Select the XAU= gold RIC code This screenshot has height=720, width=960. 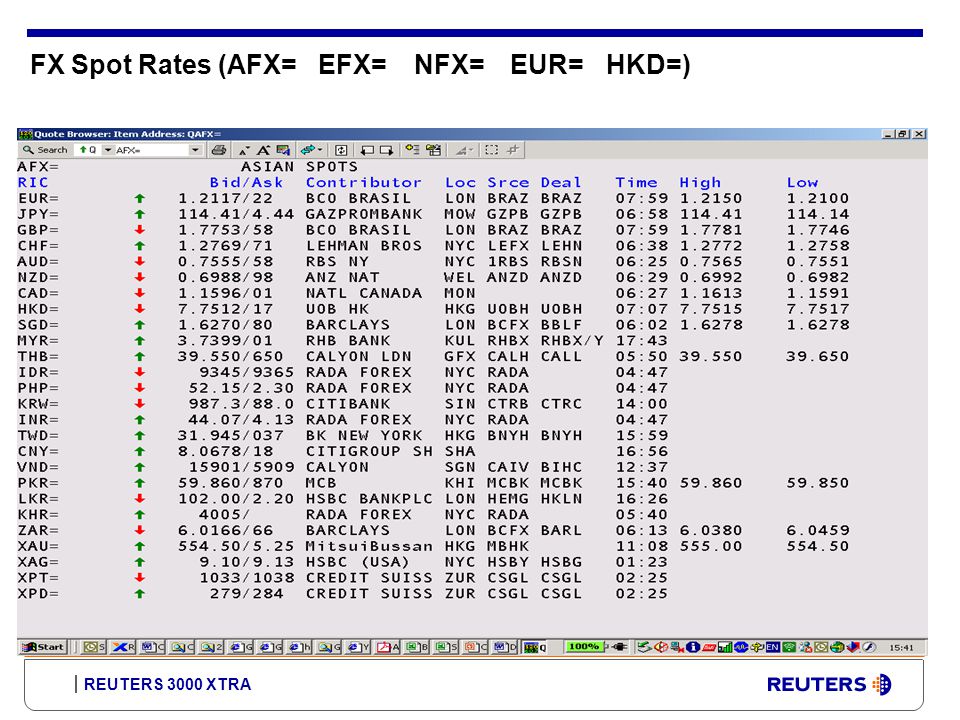pyautogui.click(x=38, y=546)
